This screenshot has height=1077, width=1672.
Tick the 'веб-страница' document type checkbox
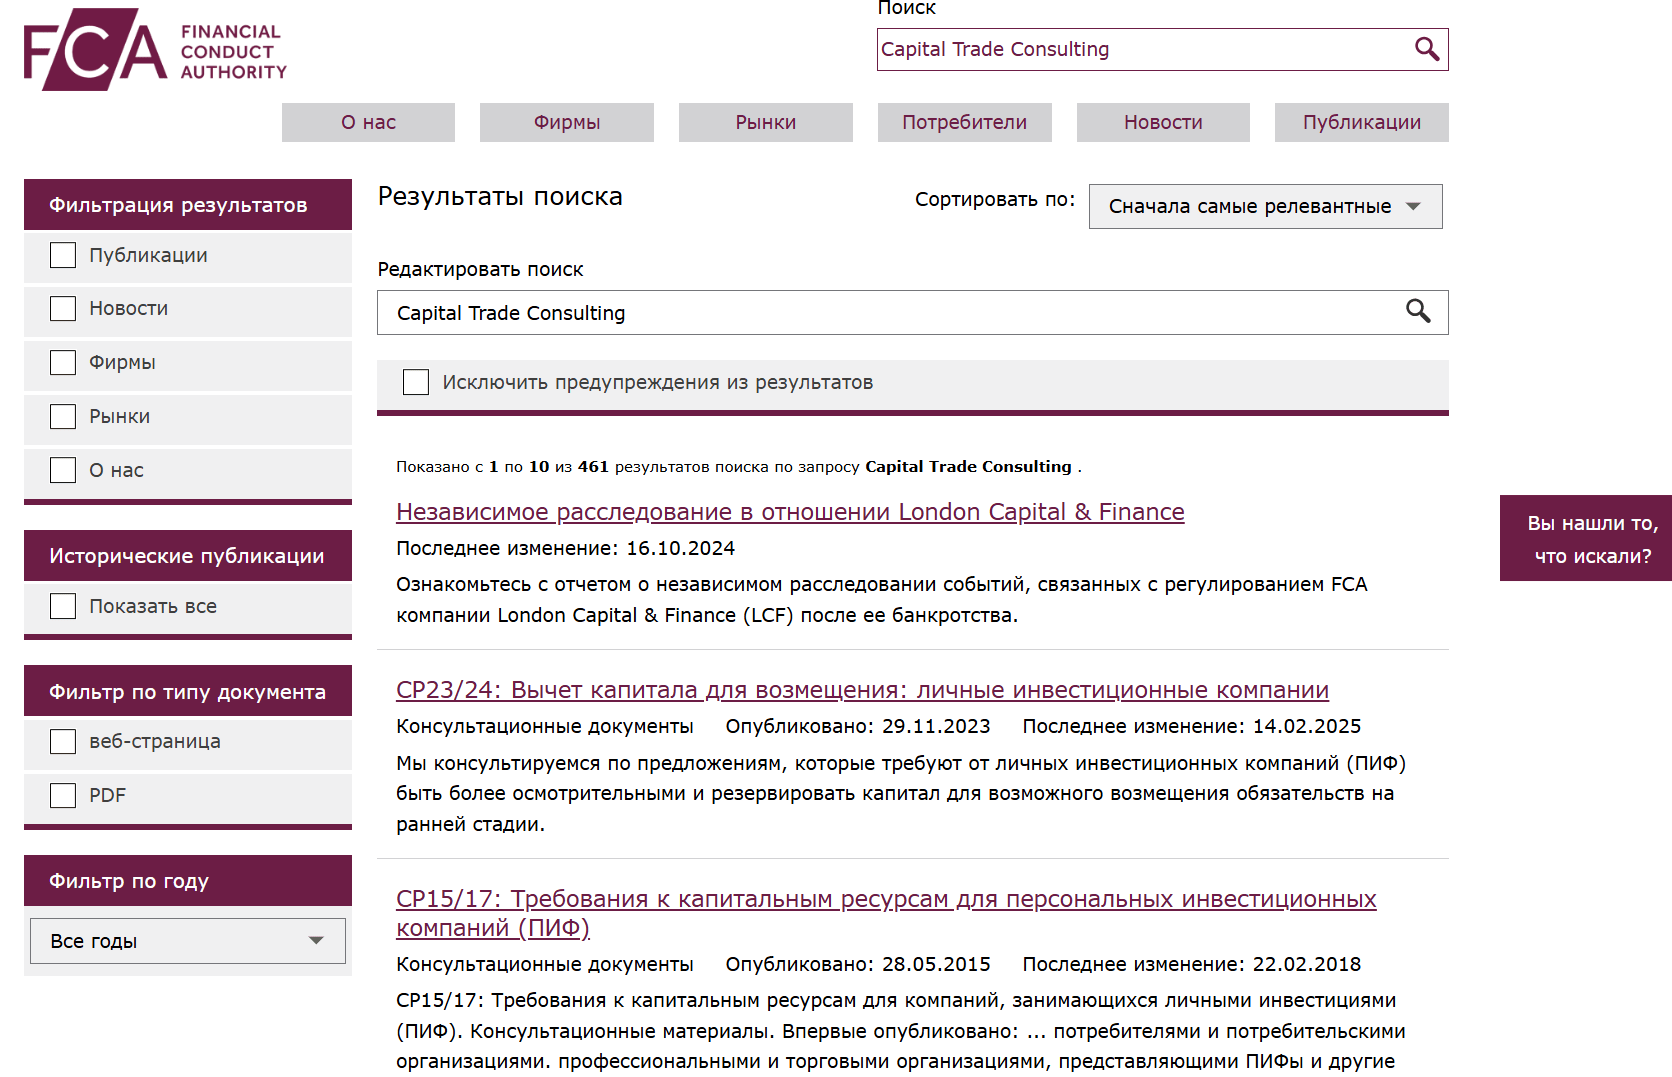63,741
